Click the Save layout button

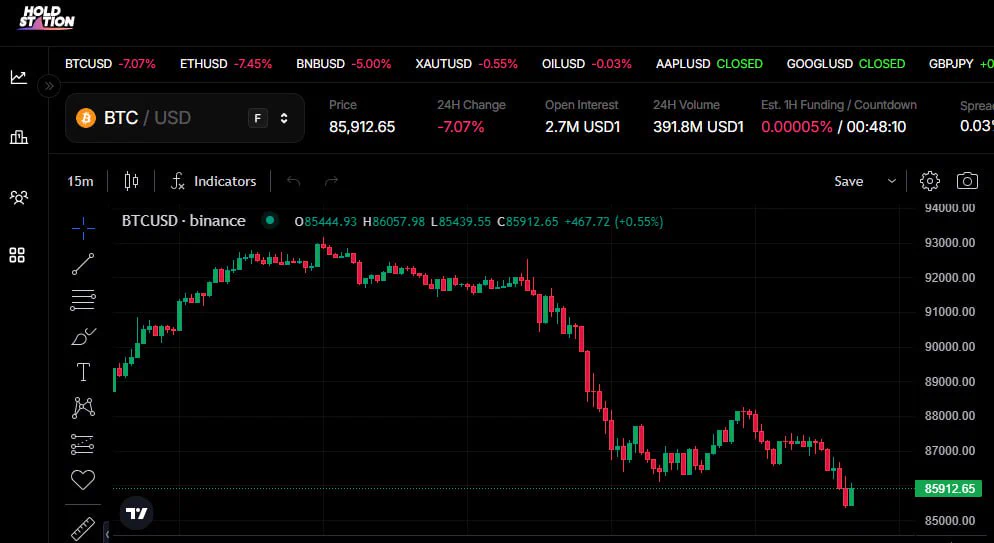pyautogui.click(x=848, y=181)
